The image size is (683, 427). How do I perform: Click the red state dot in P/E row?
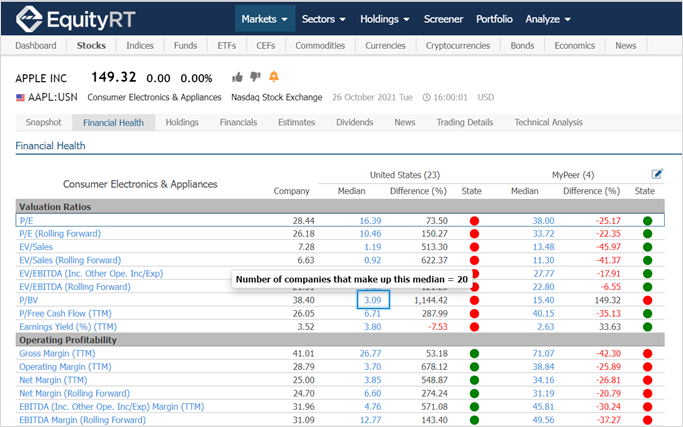coord(474,221)
